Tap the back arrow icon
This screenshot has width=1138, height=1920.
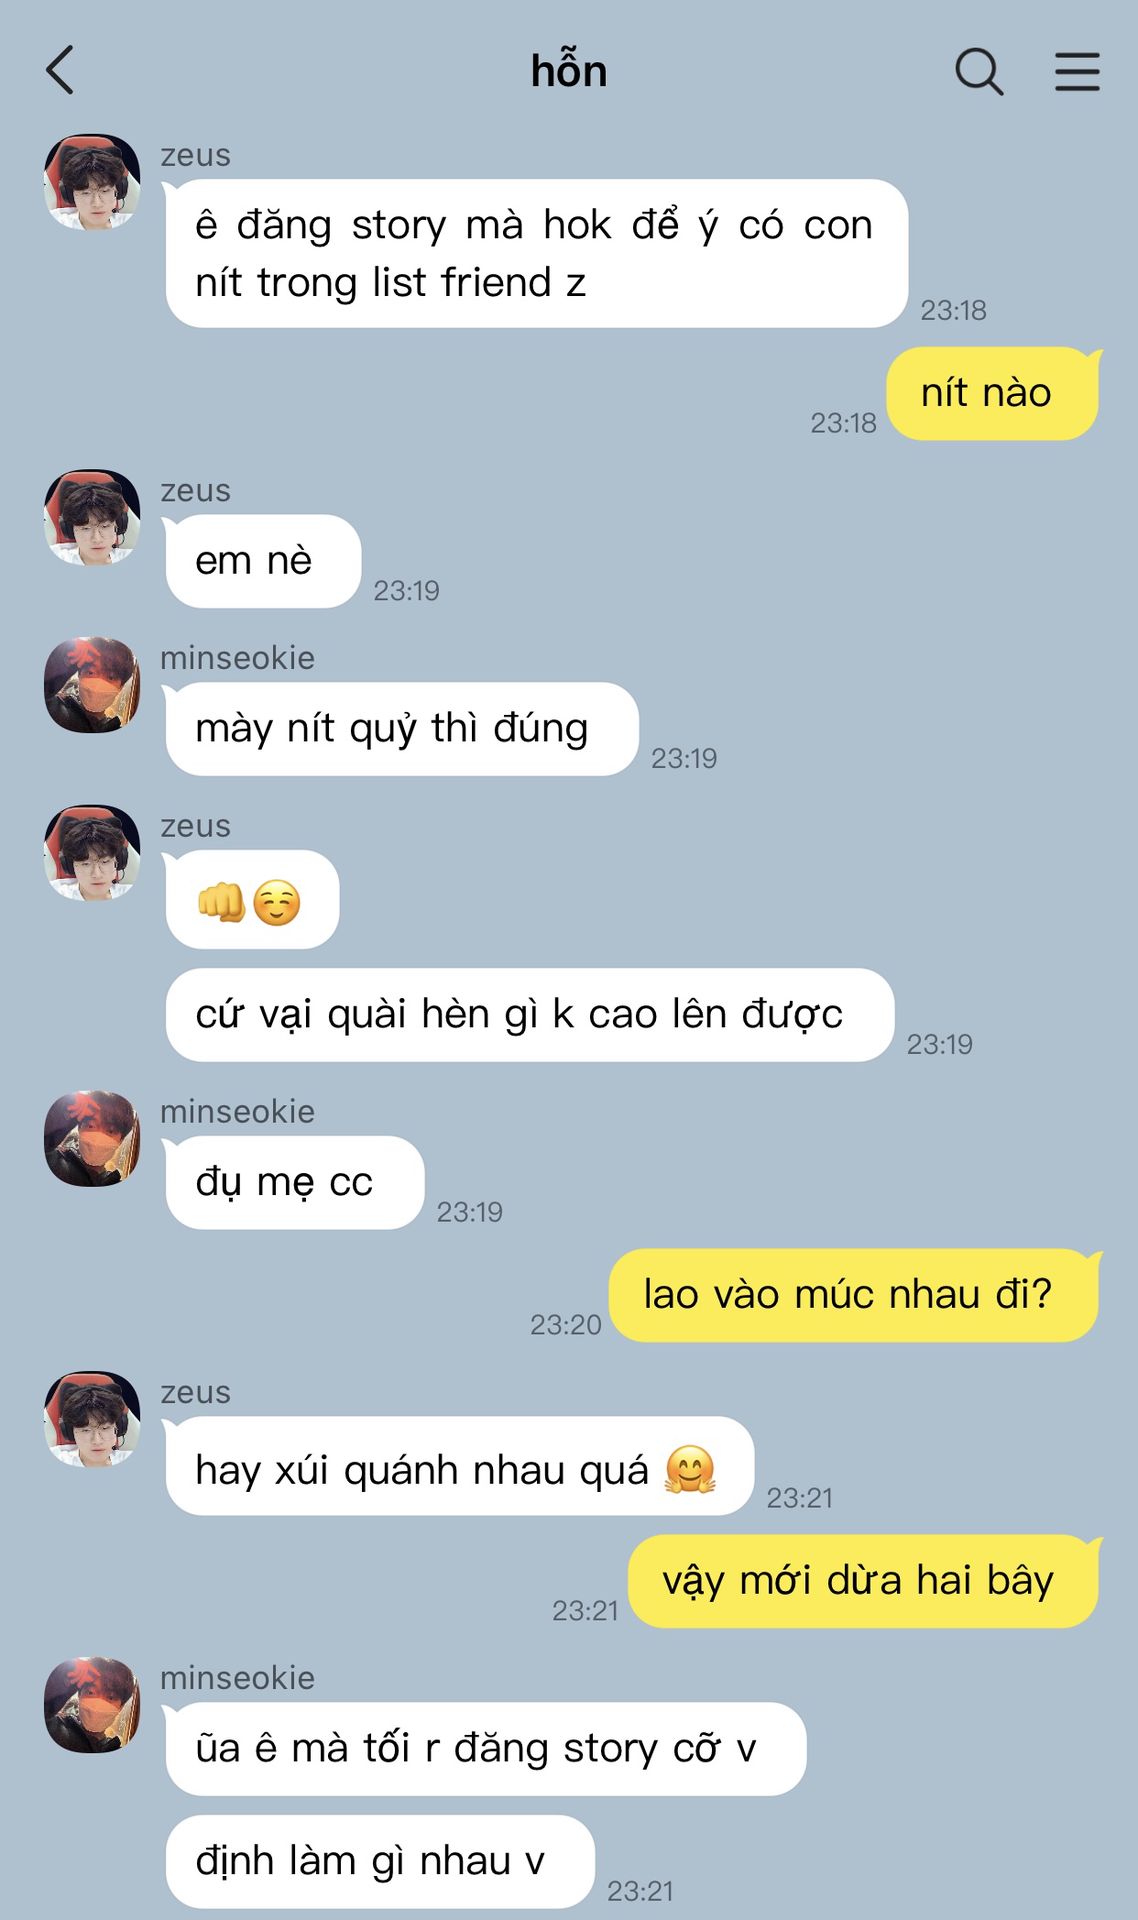pyautogui.click(x=60, y=71)
